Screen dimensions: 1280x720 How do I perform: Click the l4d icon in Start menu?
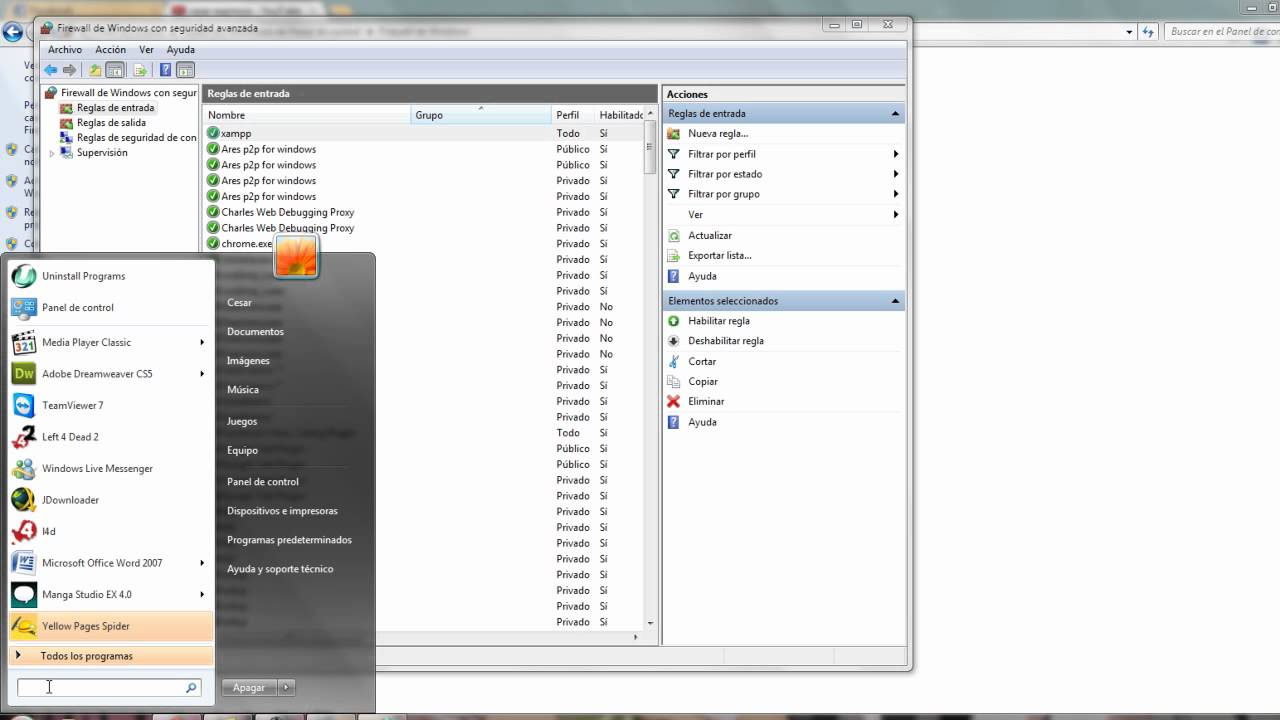(x=24, y=531)
